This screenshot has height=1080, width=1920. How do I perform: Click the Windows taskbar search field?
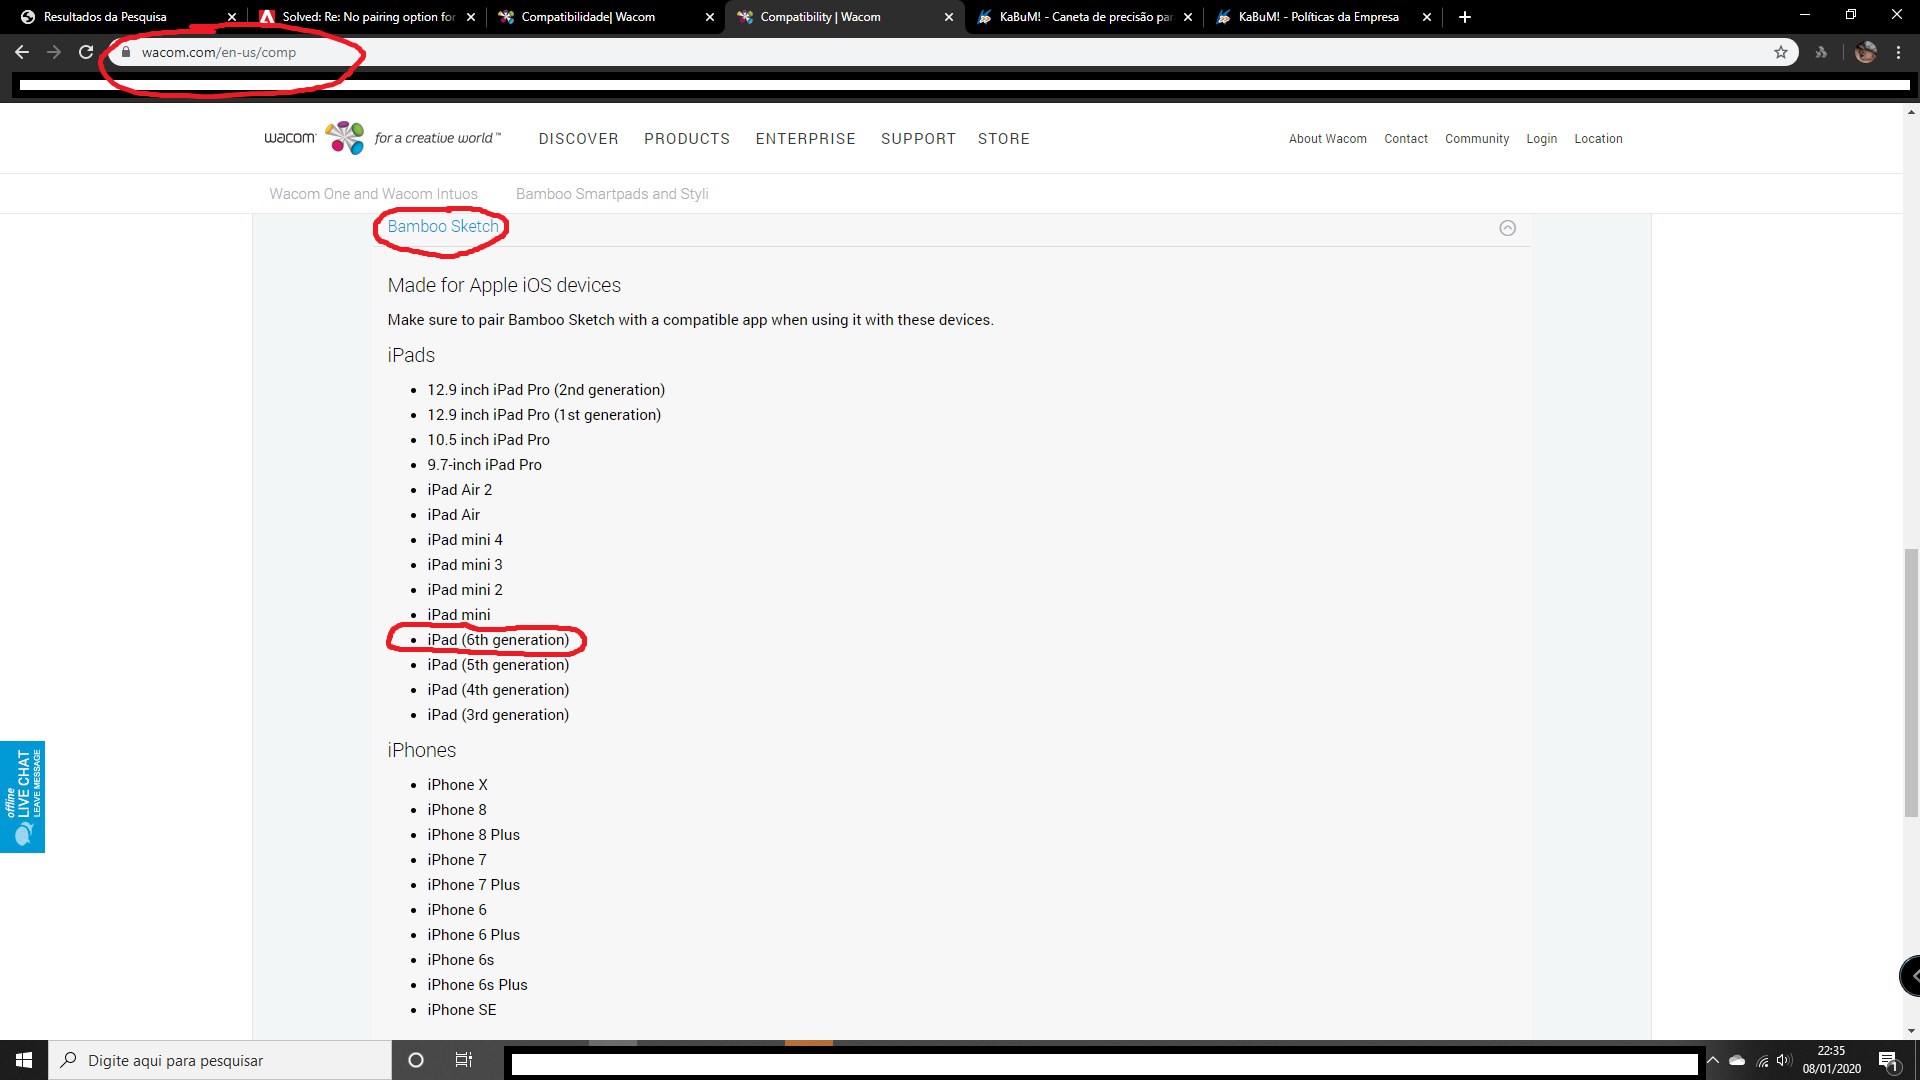pos(220,1060)
